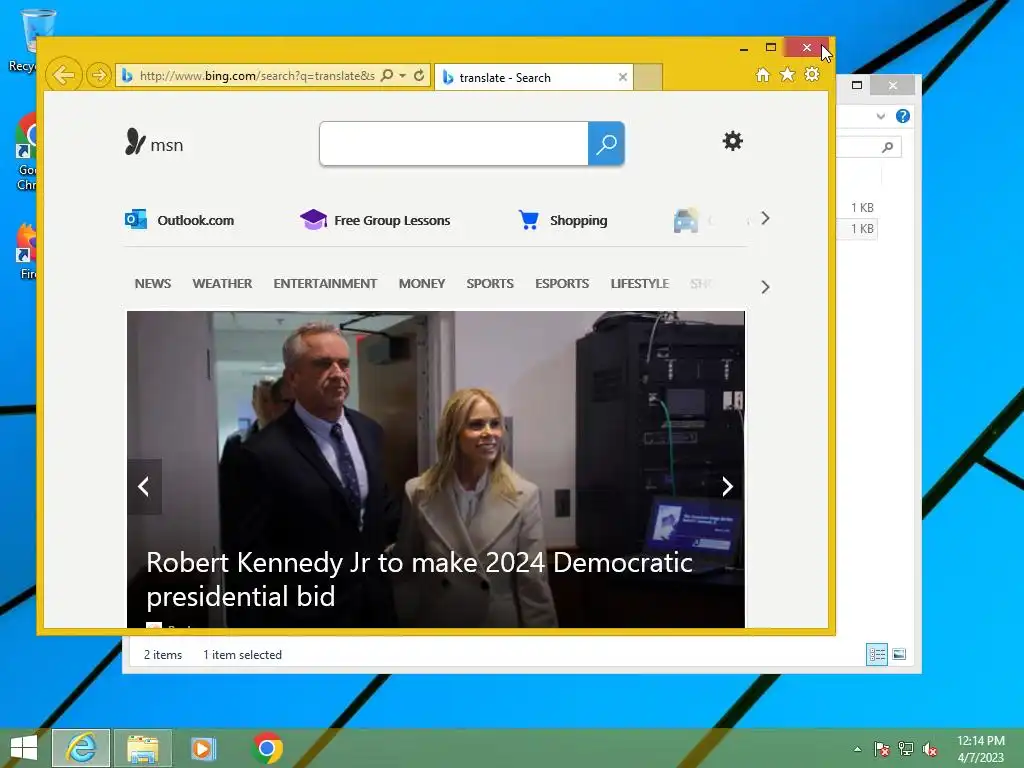The width and height of the screenshot is (1024, 768).
Task: Select the Recycle Bin desktop icon
Action: coord(29,40)
